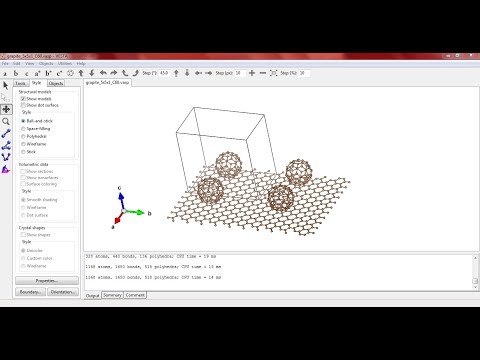Click the rotation step angle field
The height and width of the screenshot is (360, 480).
coord(164,73)
